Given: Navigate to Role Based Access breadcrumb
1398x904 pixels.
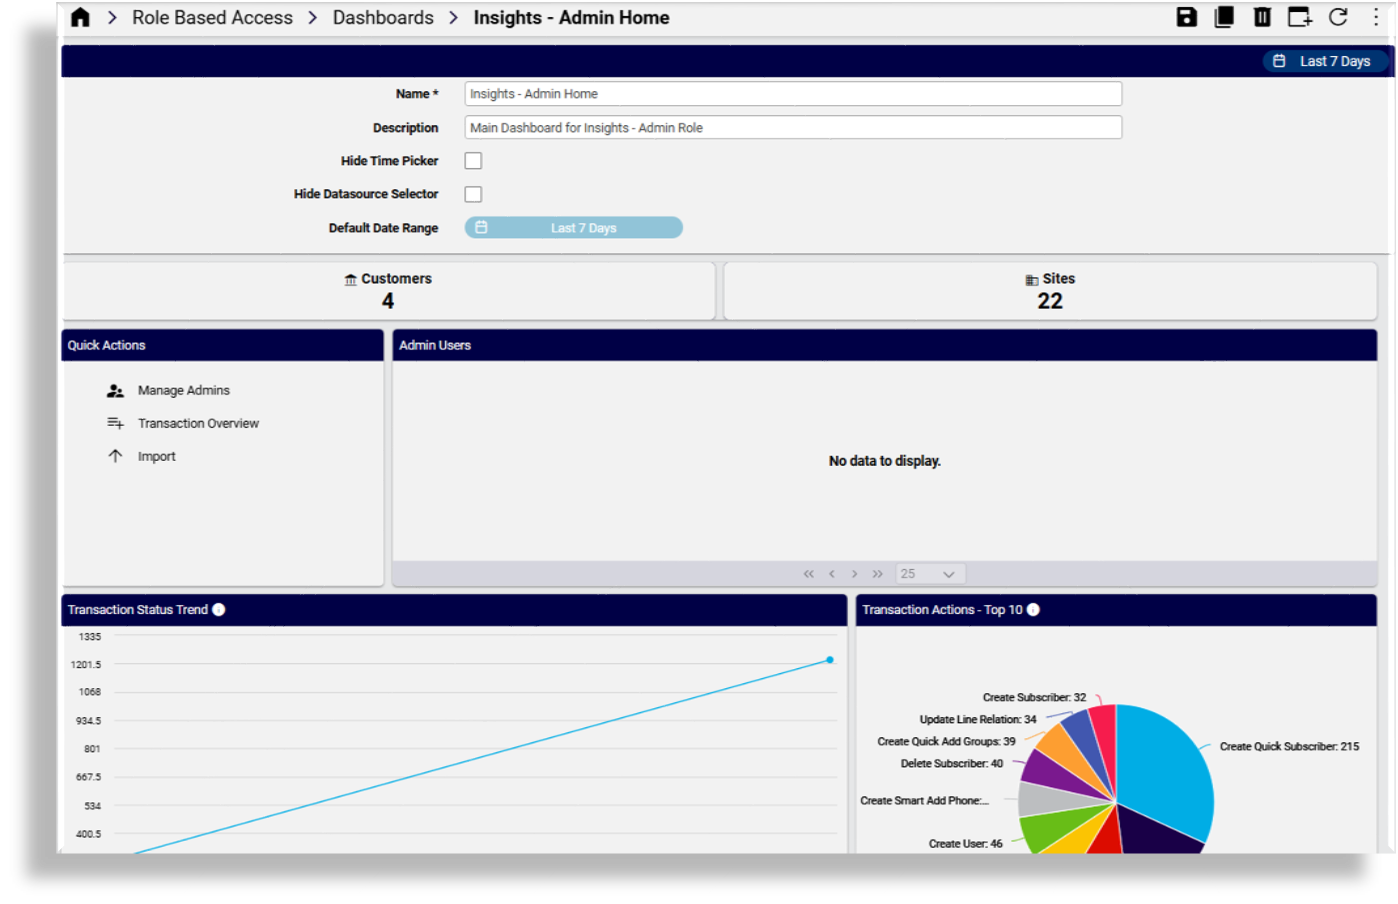Looking at the screenshot, I should [211, 17].
